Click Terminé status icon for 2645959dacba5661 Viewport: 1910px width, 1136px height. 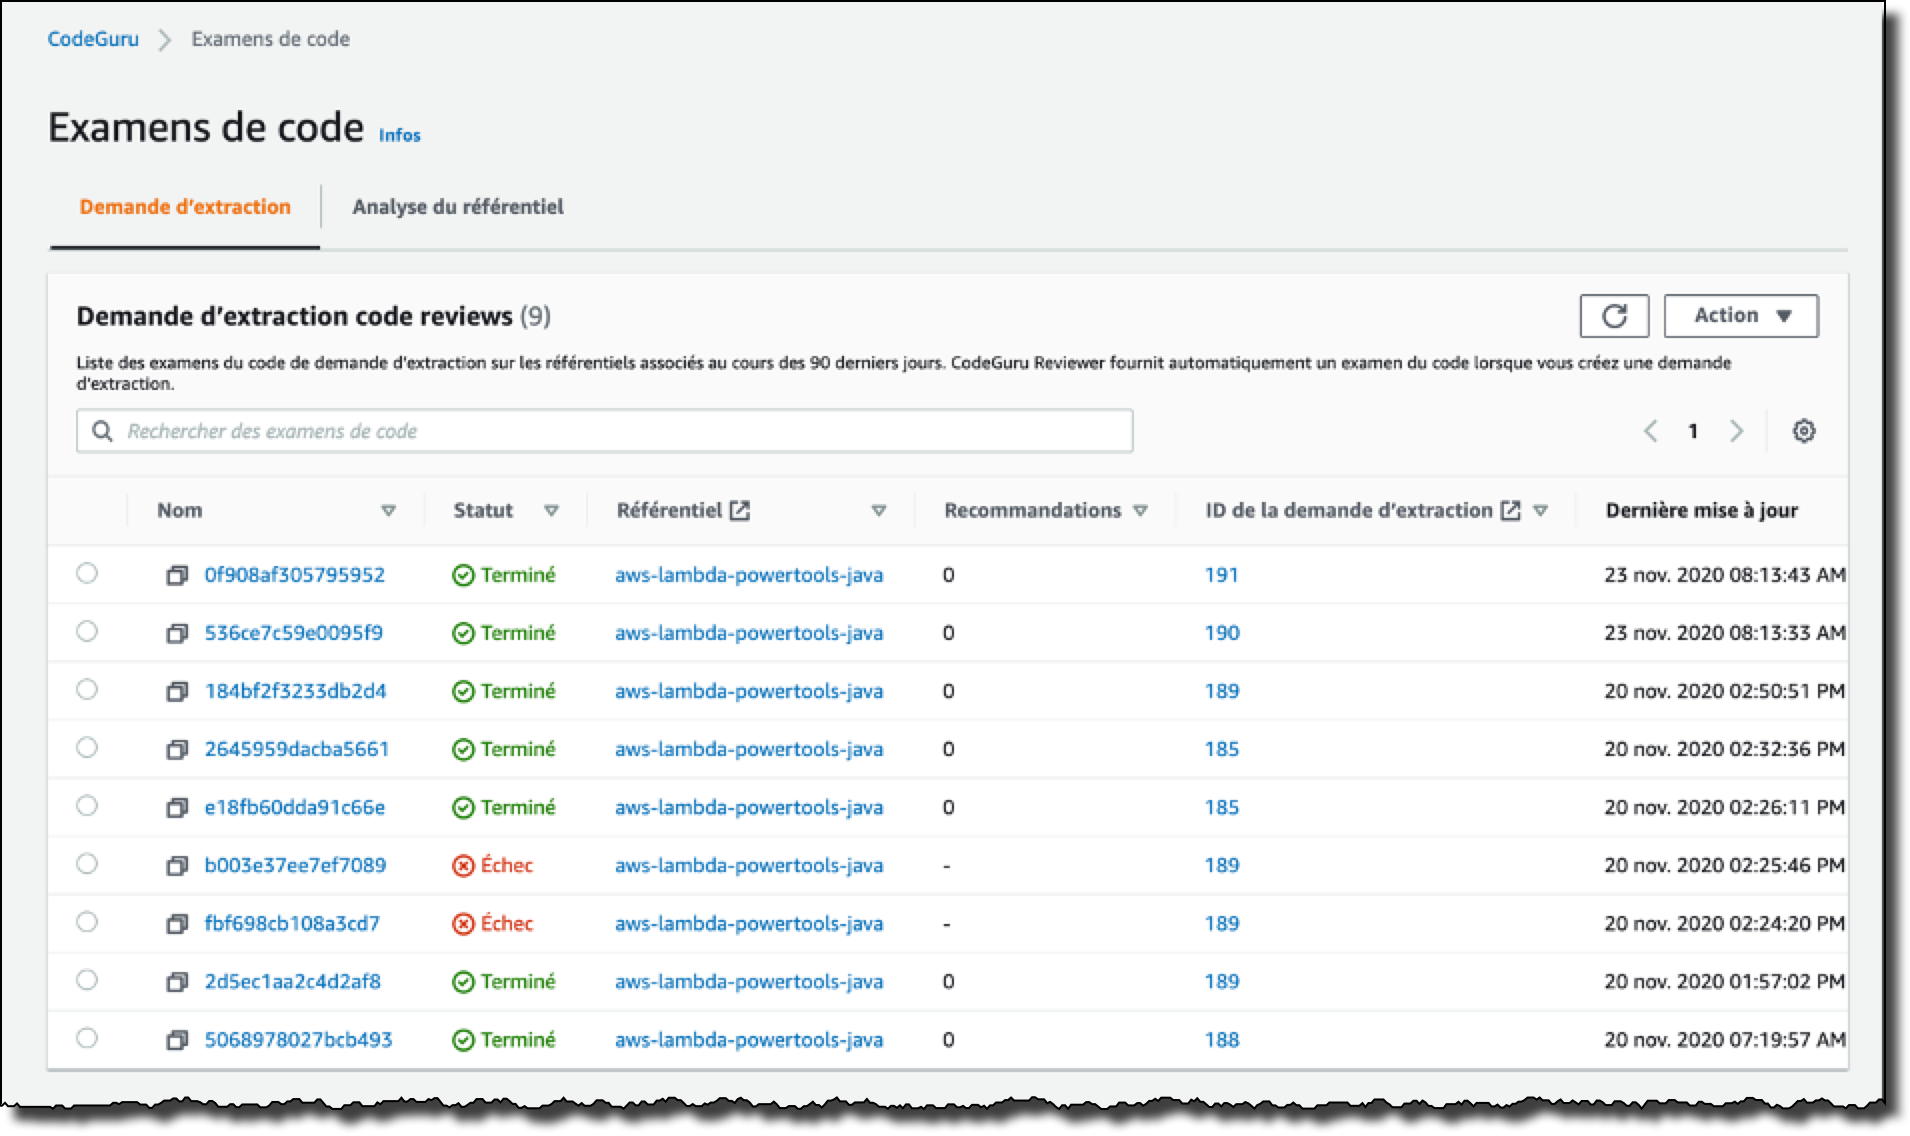tap(463, 749)
